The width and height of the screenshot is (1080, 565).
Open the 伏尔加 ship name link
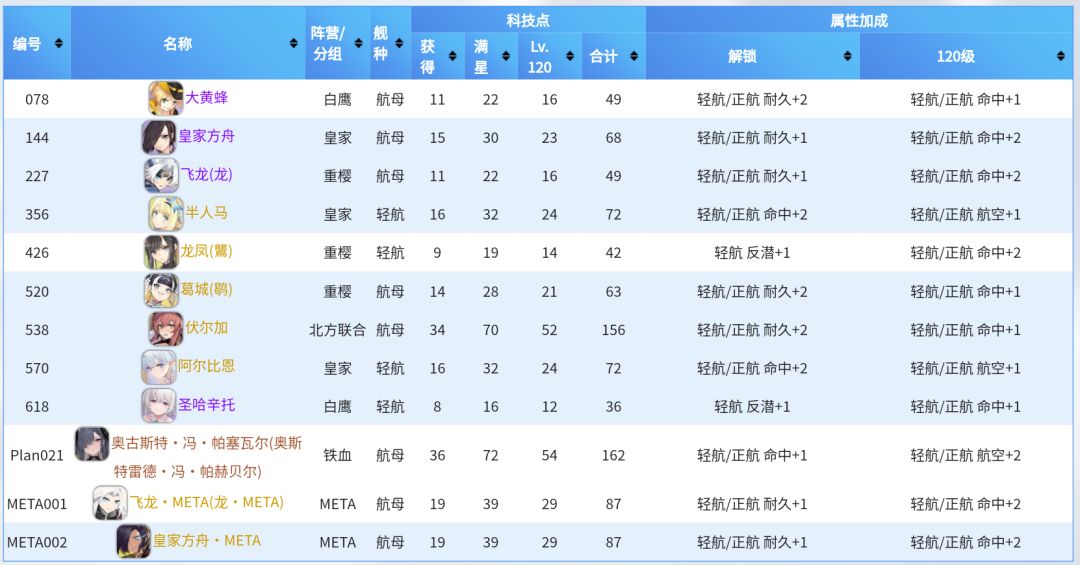pyautogui.click(x=207, y=328)
